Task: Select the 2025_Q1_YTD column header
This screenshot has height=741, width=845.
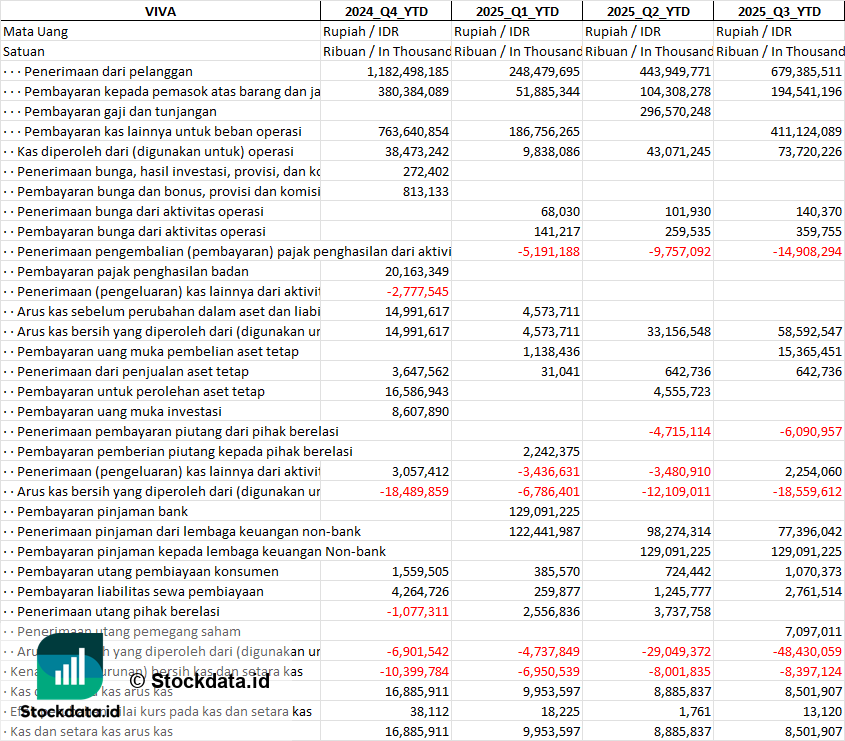Action: pos(517,11)
